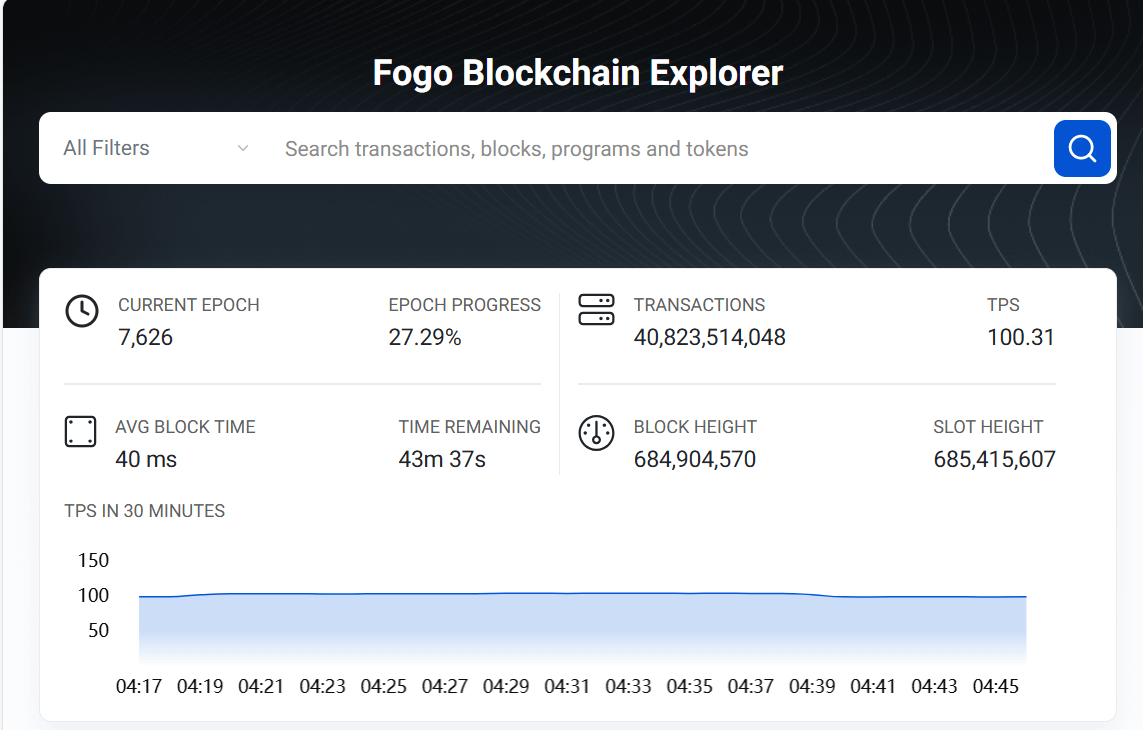Click the blue search magnifier button
The height and width of the screenshot is (730, 1143).
pyautogui.click(x=1082, y=148)
